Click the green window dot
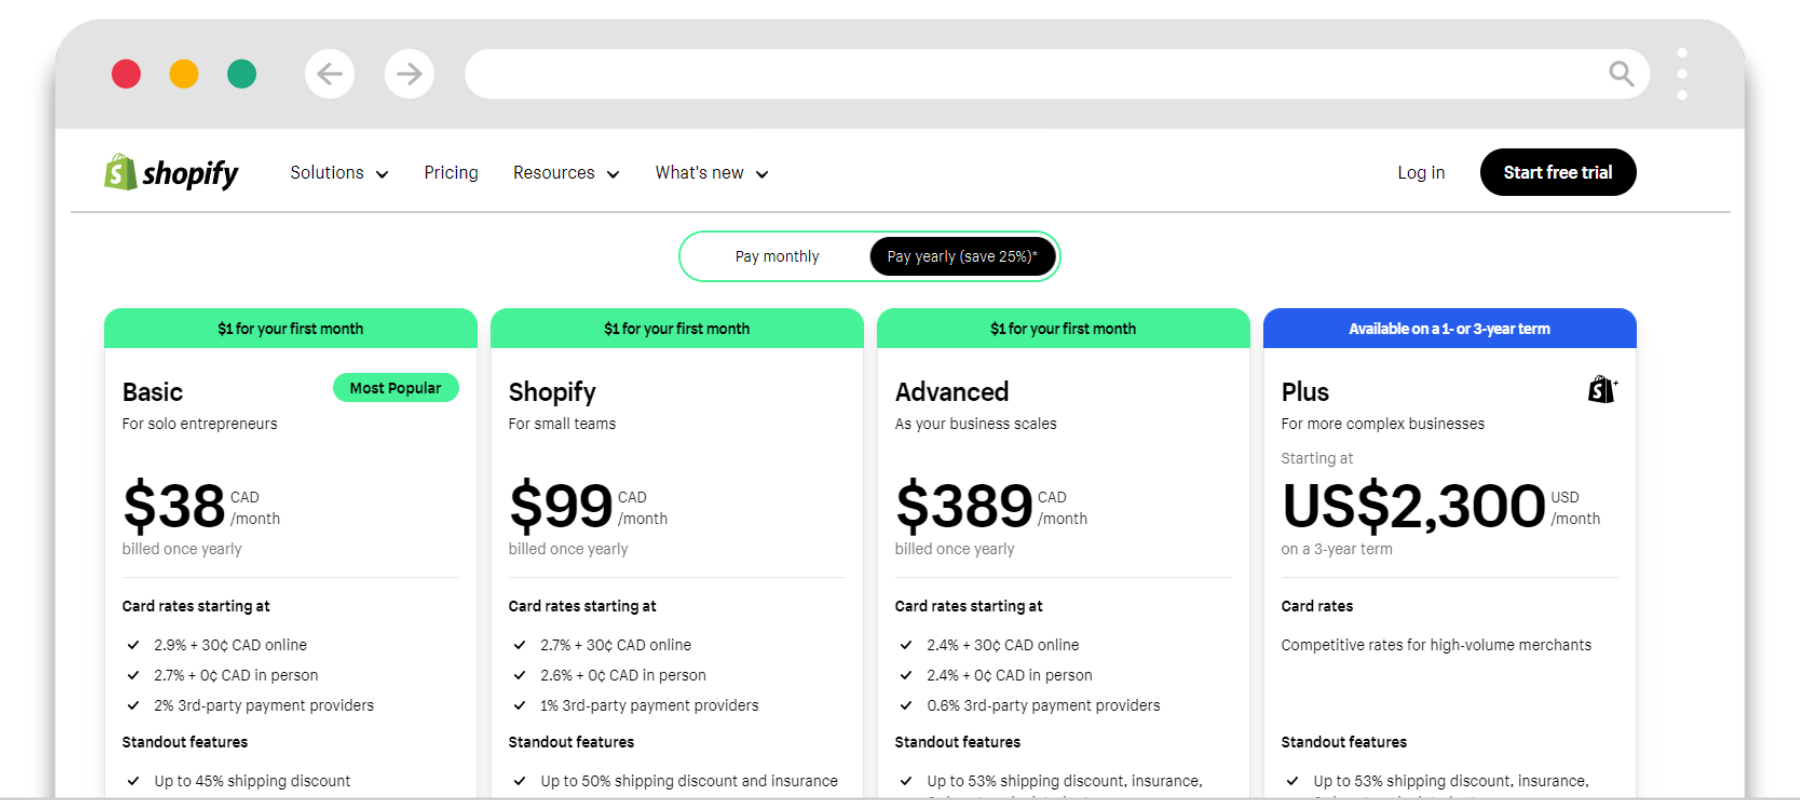1800x800 pixels. click(x=242, y=74)
